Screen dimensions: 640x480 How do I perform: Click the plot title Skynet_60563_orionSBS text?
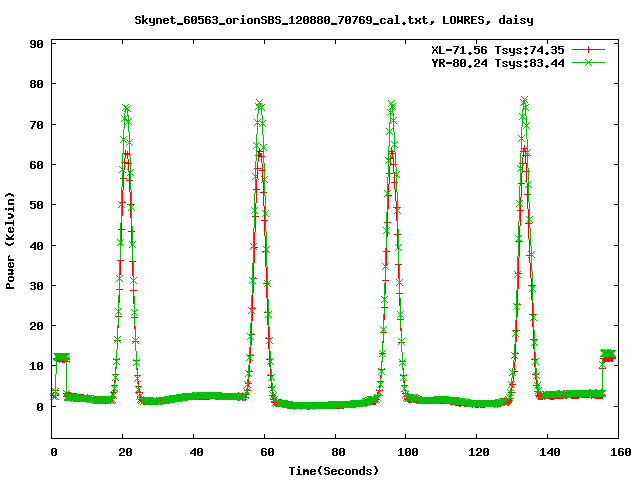pyautogui.click(x=334, y=20)
